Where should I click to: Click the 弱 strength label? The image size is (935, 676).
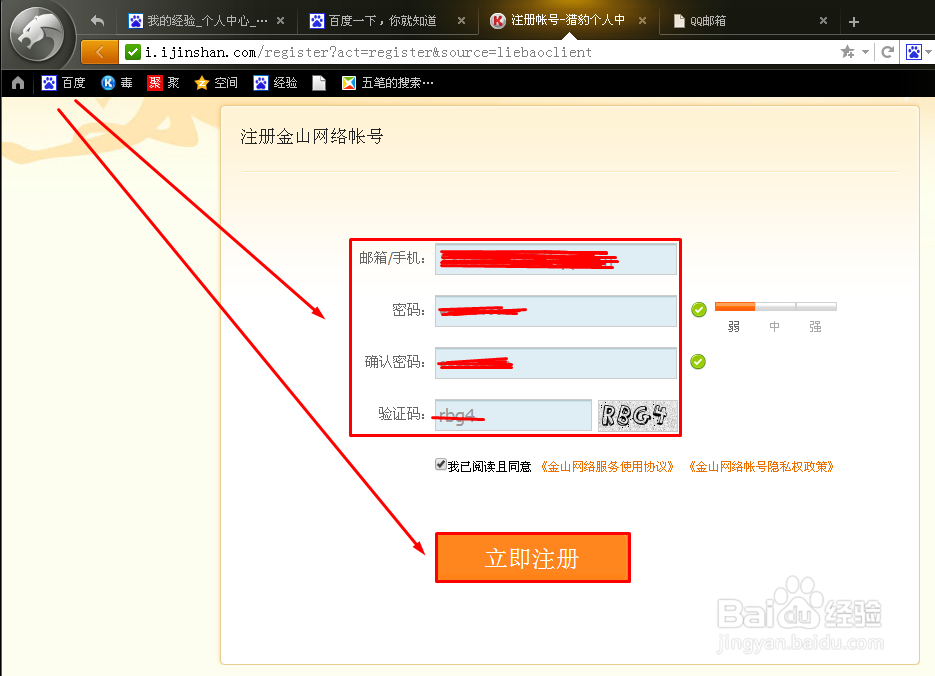[733, 327]
